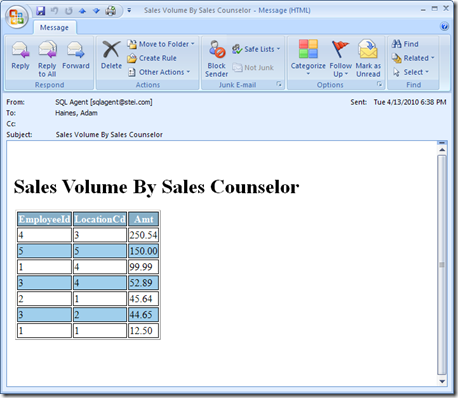Screen dimensions: 458x398
Task: Click Create Rule
Action: pos(152,58)
